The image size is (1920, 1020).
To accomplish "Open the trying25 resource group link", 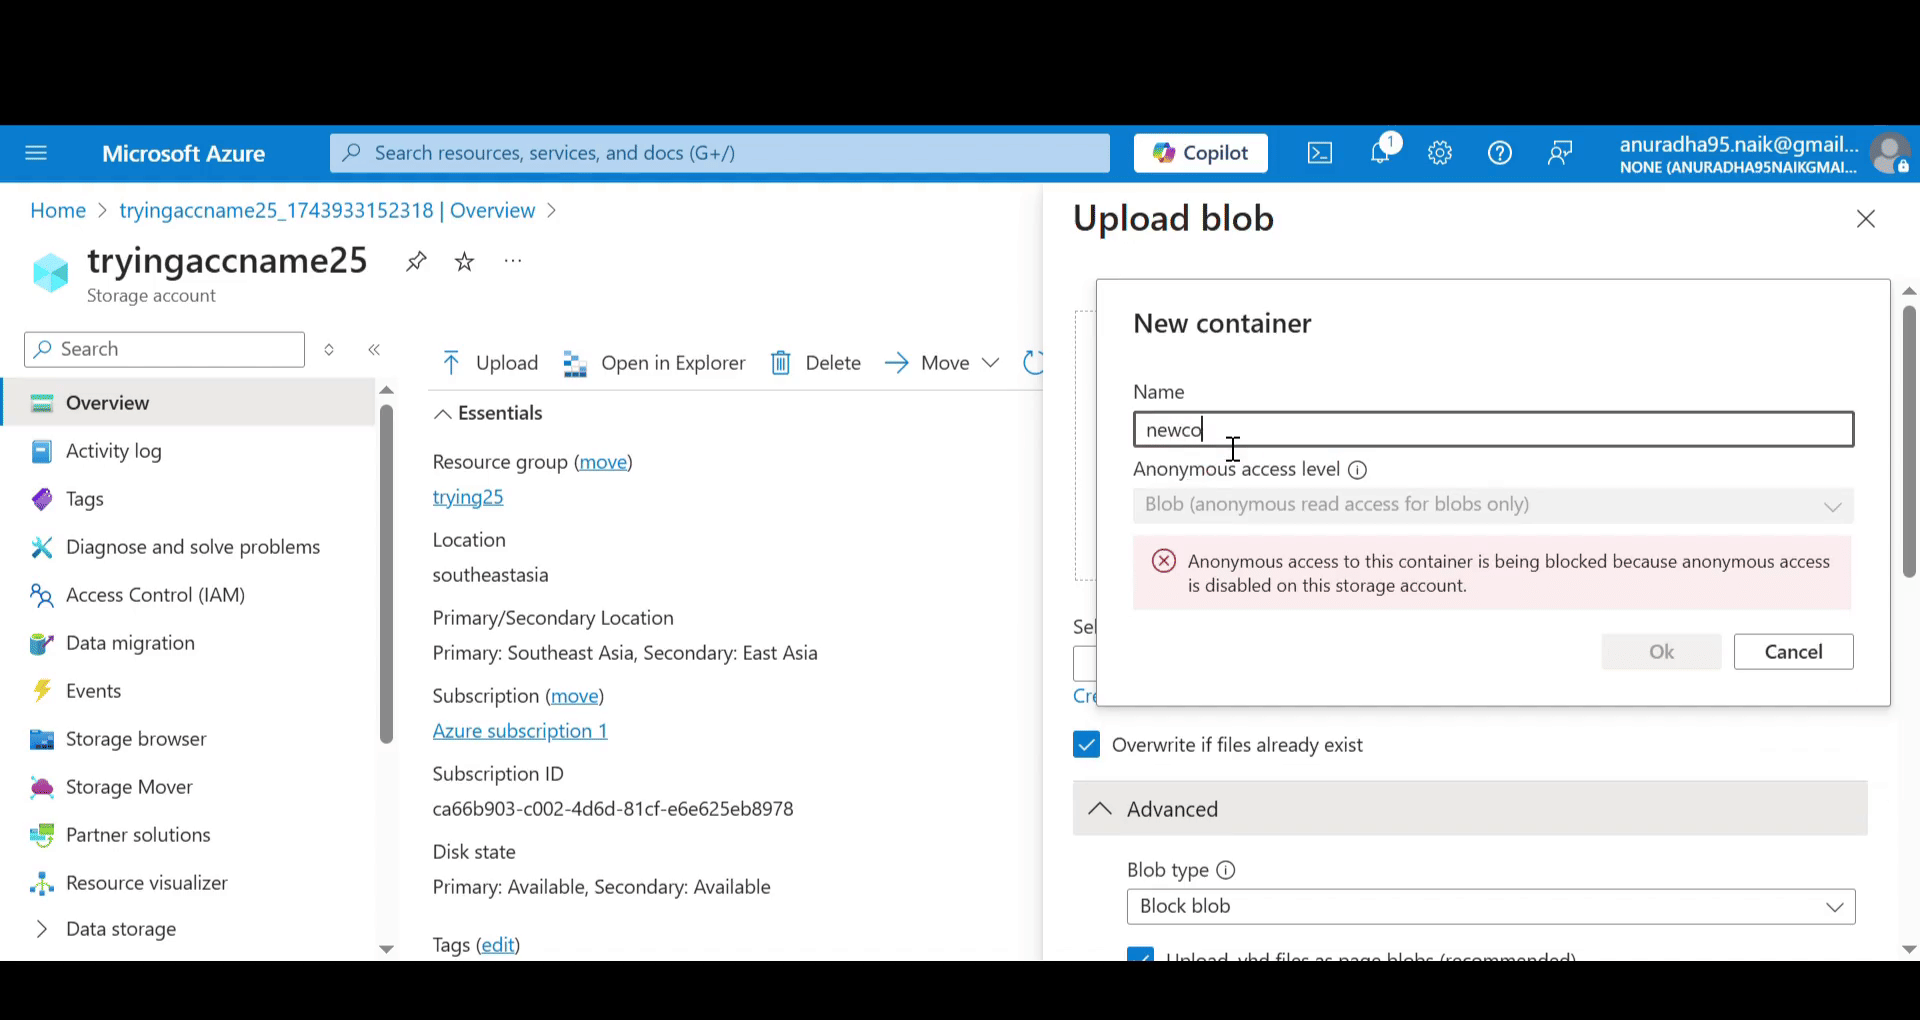I will (x=468, y=497).
